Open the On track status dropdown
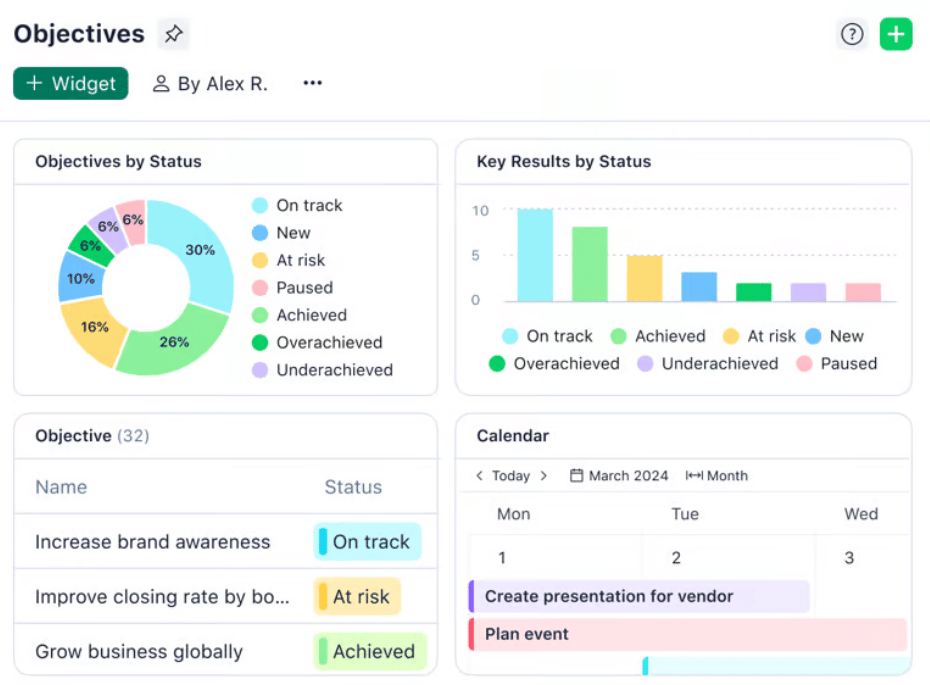Image resolution: width=930 pixels, height=685 pixels. pos(367,542)
